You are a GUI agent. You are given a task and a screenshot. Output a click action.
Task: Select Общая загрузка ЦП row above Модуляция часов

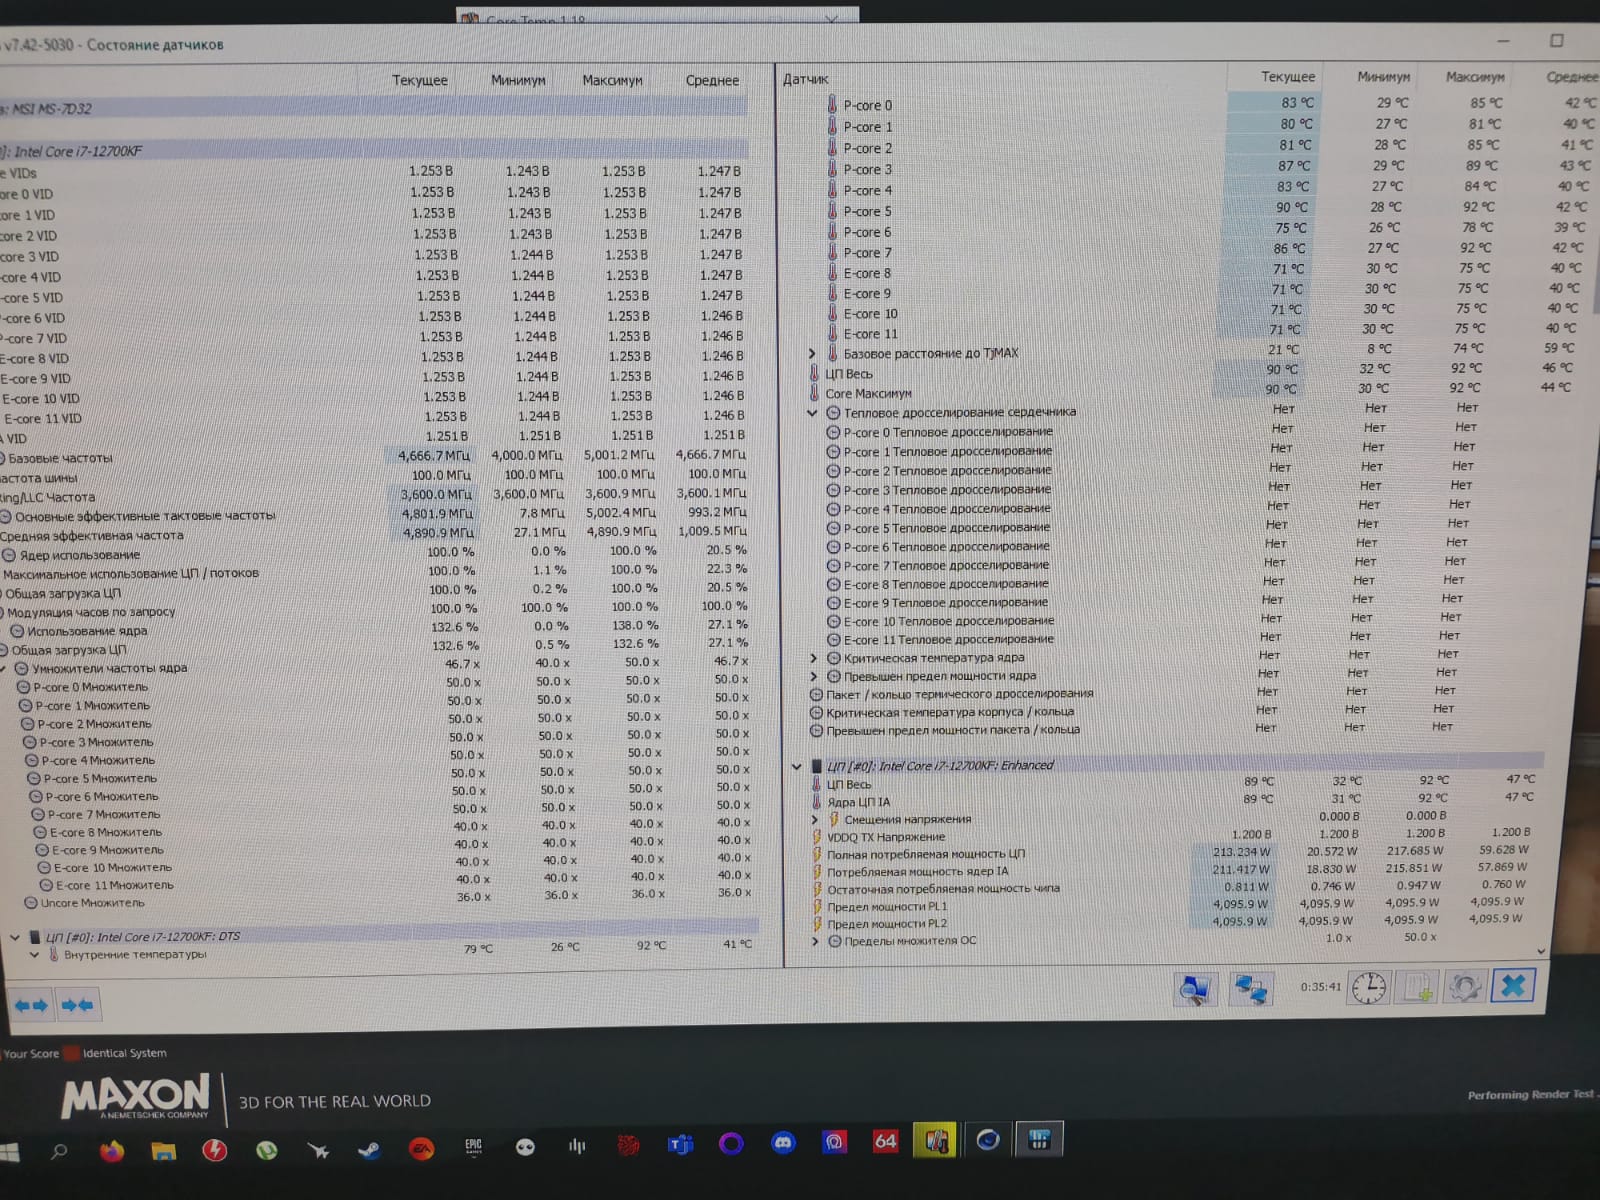pyautogui.click(x=374, y=591)
